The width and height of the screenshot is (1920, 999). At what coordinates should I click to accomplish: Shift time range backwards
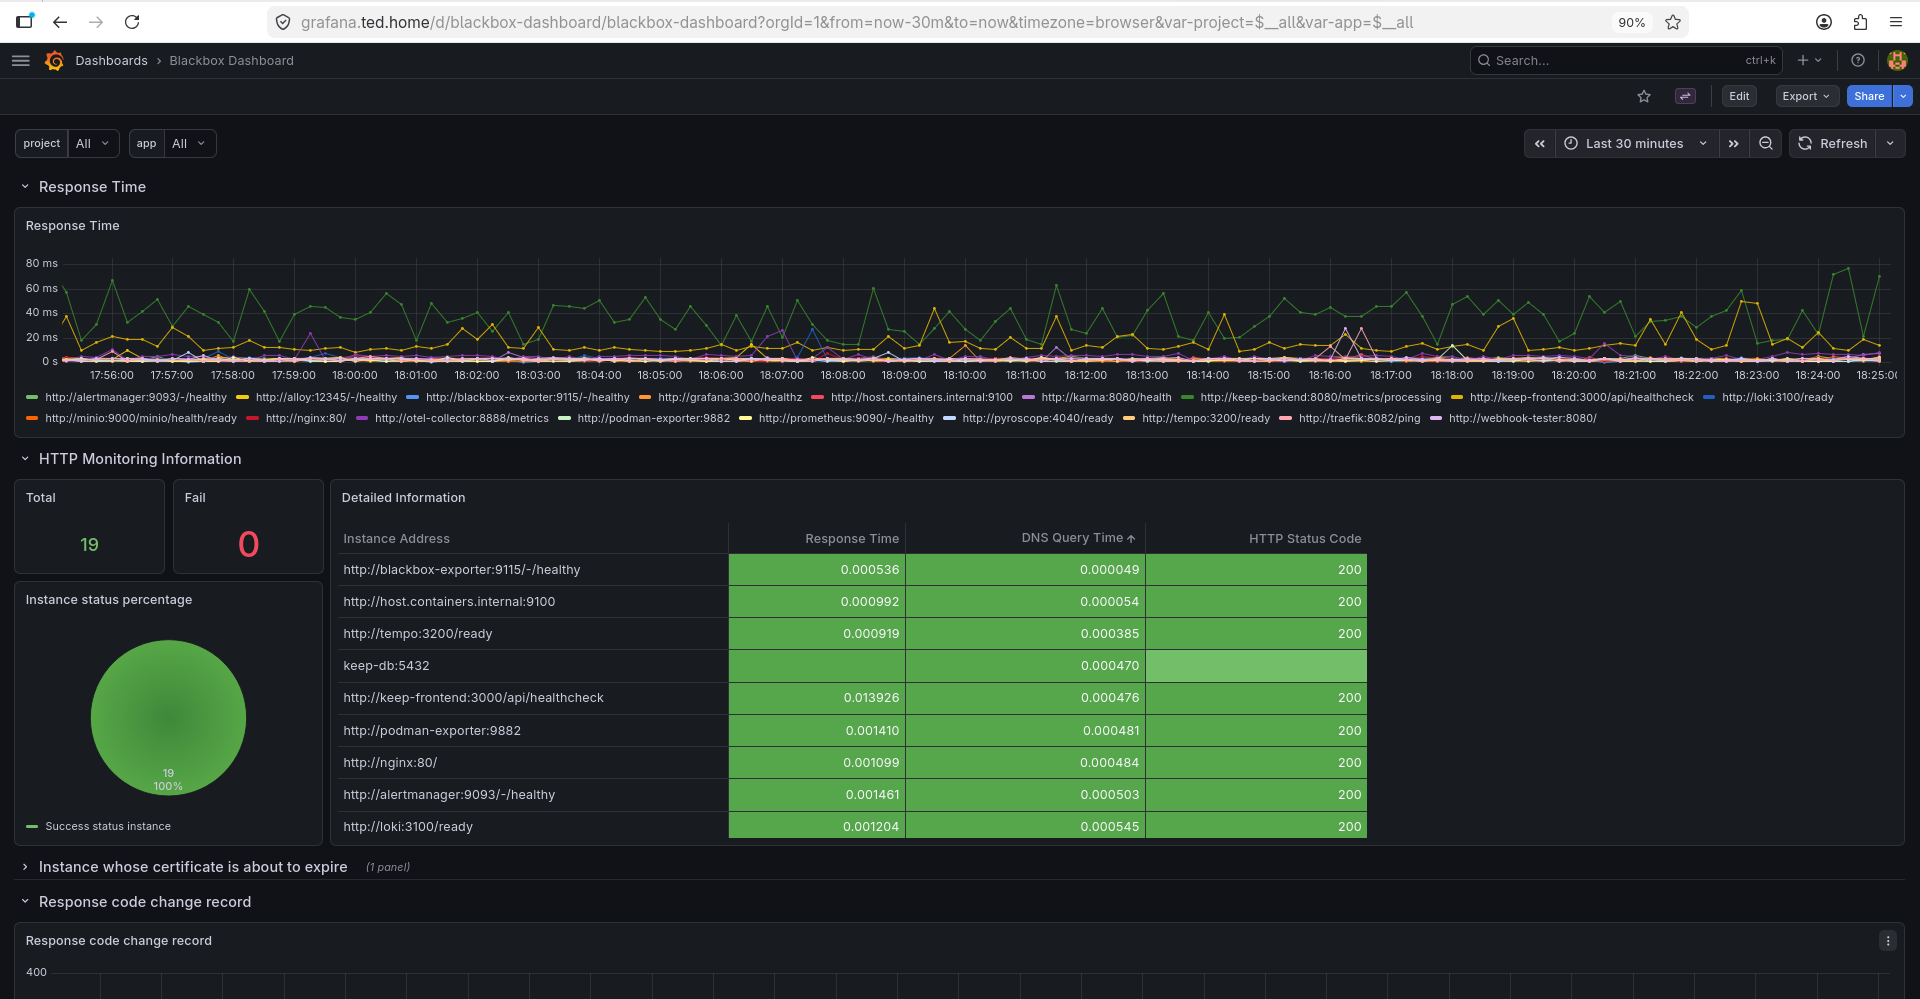(x=1540, y=144)
